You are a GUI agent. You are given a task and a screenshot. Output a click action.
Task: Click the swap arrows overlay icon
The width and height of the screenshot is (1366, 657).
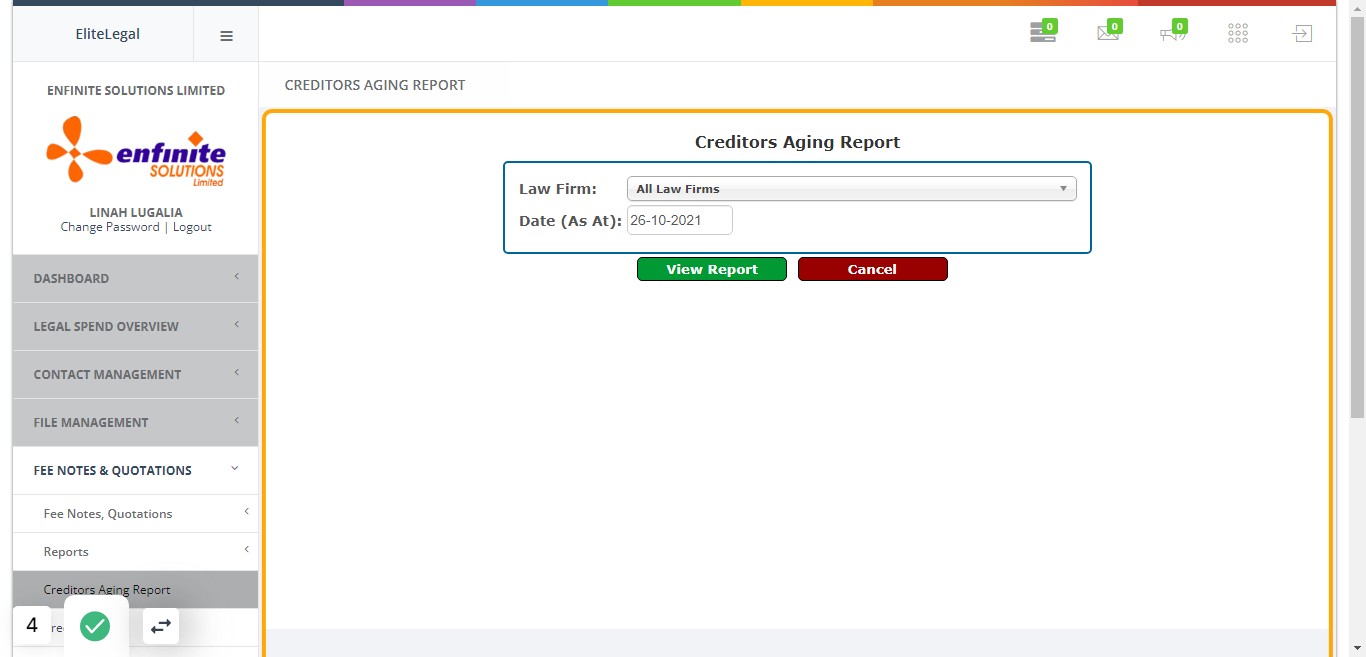161,626
